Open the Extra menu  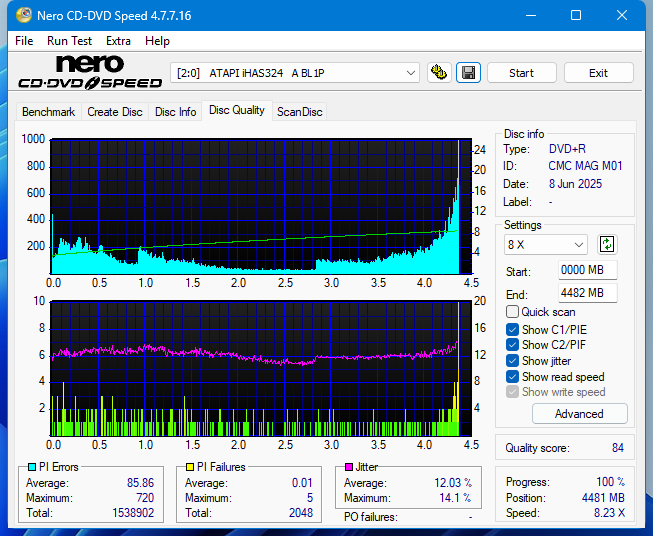(x=118, y=41)
